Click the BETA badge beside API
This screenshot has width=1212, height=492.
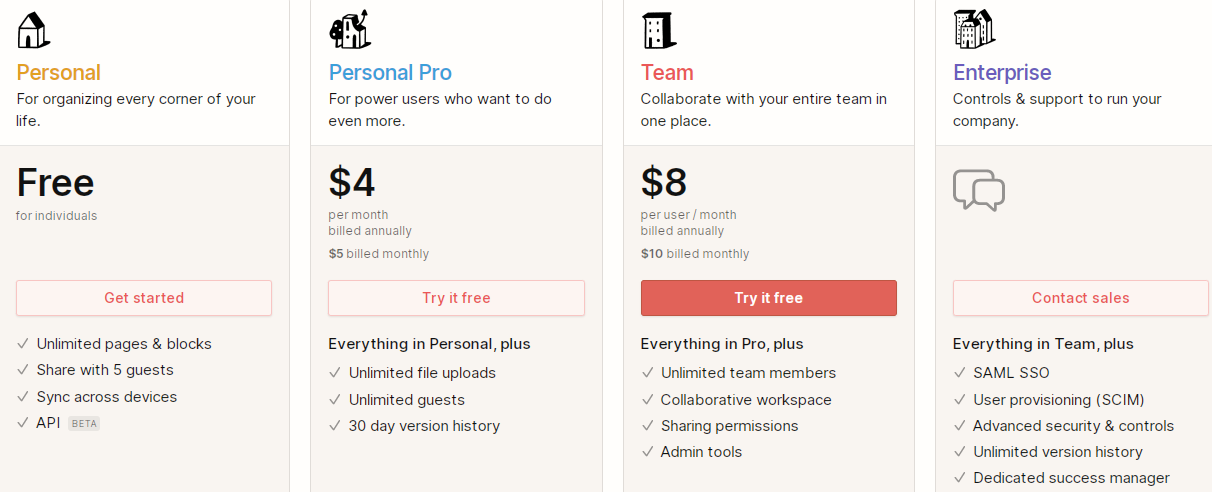tap(84, 423)
